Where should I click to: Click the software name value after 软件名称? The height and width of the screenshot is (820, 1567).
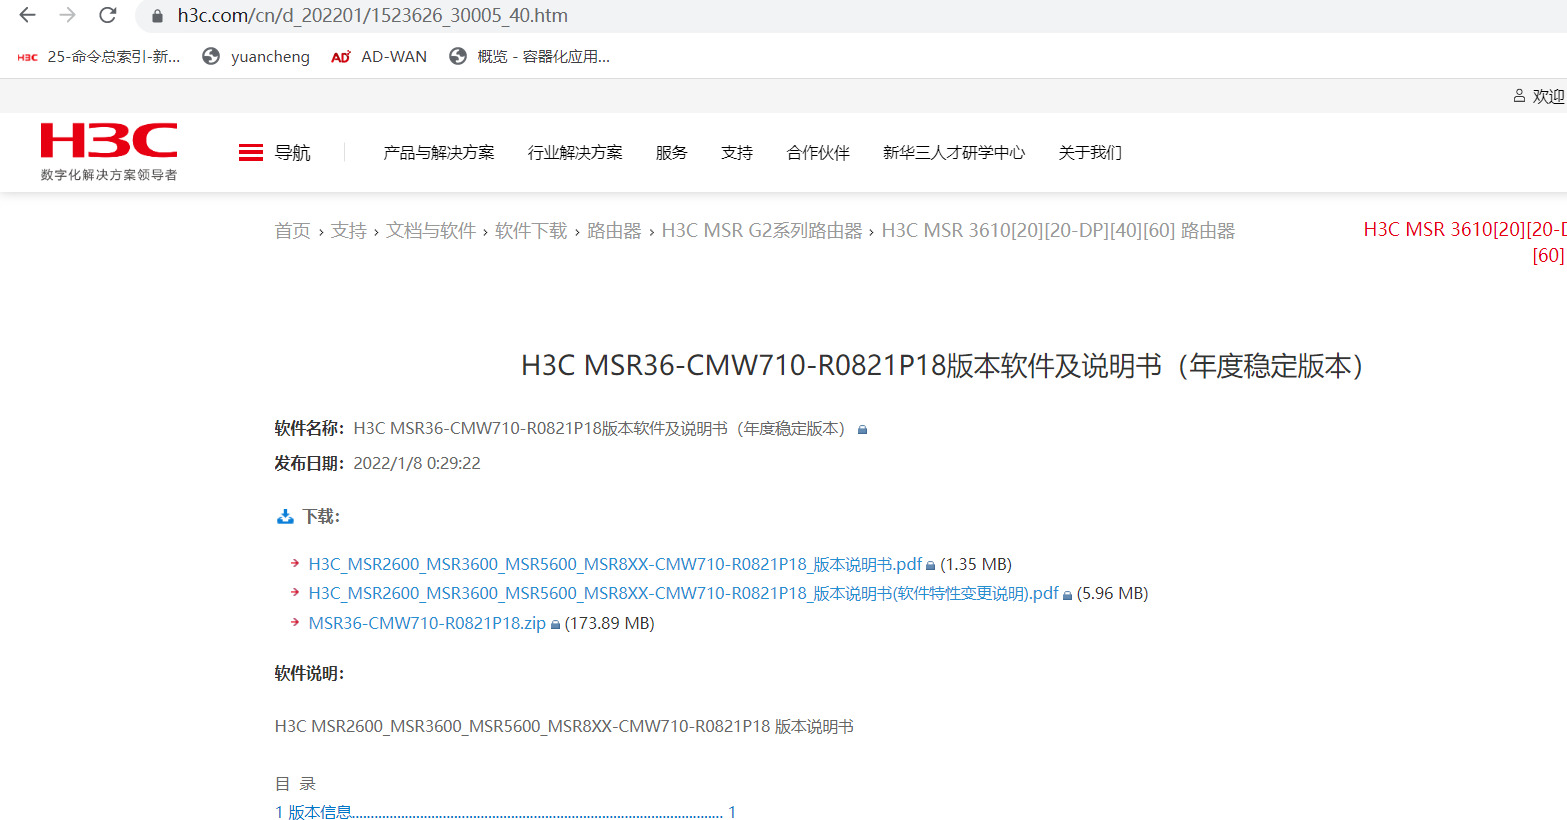click(x=600, y=429)
